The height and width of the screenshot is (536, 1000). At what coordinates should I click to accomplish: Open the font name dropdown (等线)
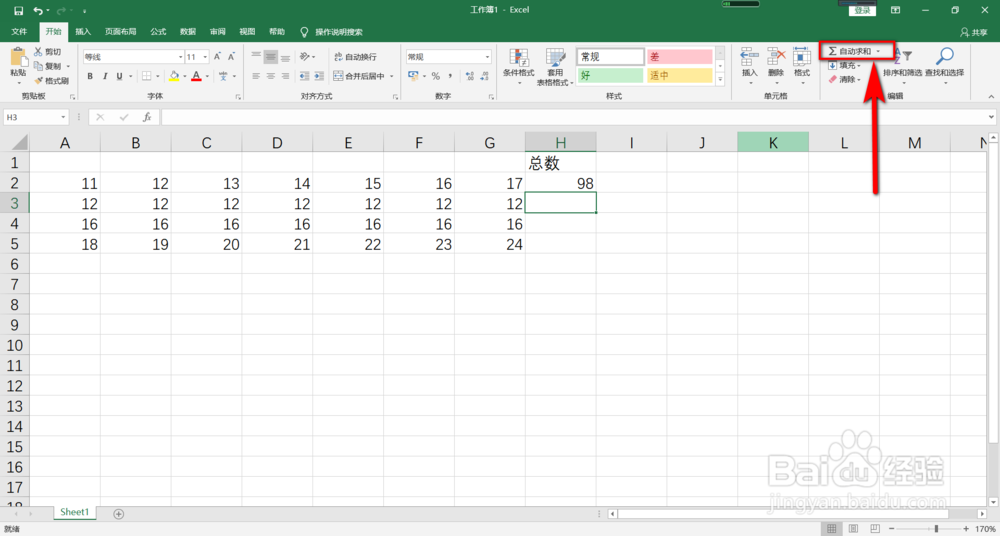coord(180,57)
